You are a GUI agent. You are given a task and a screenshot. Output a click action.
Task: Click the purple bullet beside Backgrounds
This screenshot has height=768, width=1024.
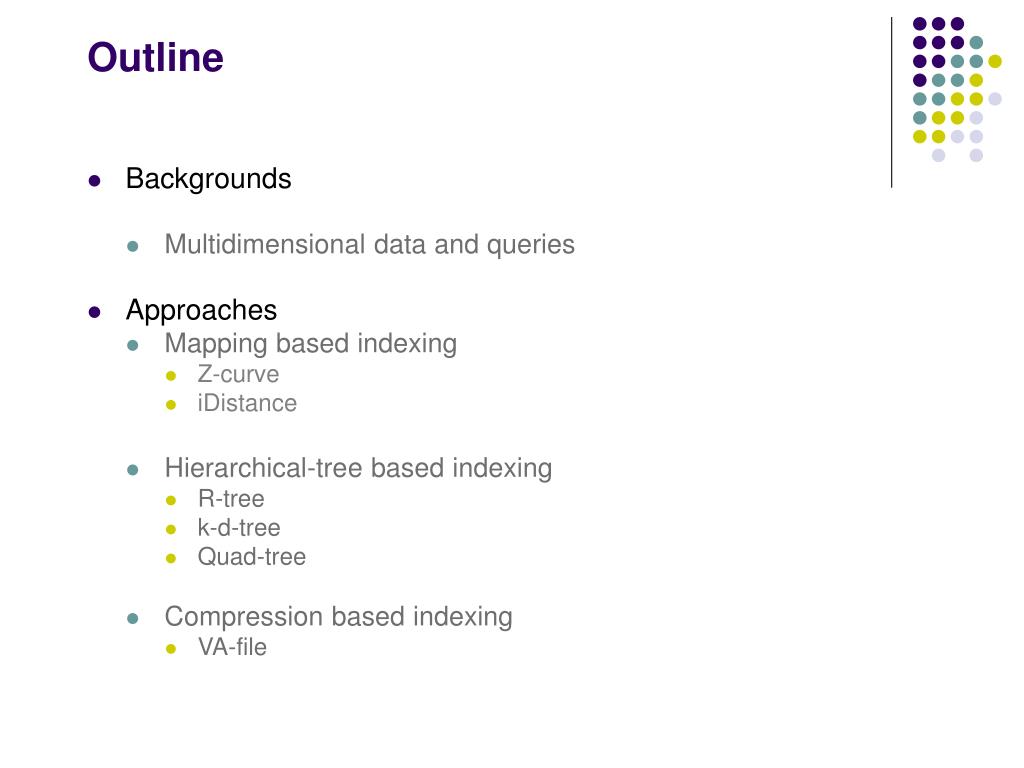click(95, 181)
